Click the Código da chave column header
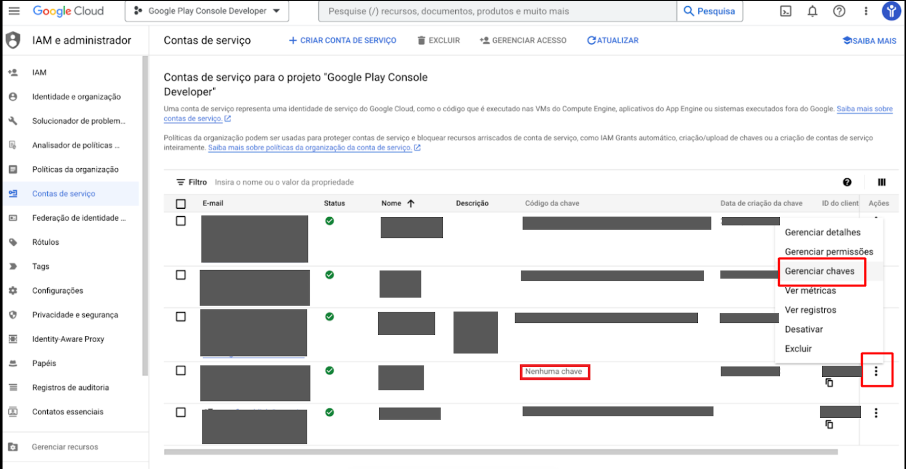The height and width of the screenshot is (469, 906). pos(552,203)
